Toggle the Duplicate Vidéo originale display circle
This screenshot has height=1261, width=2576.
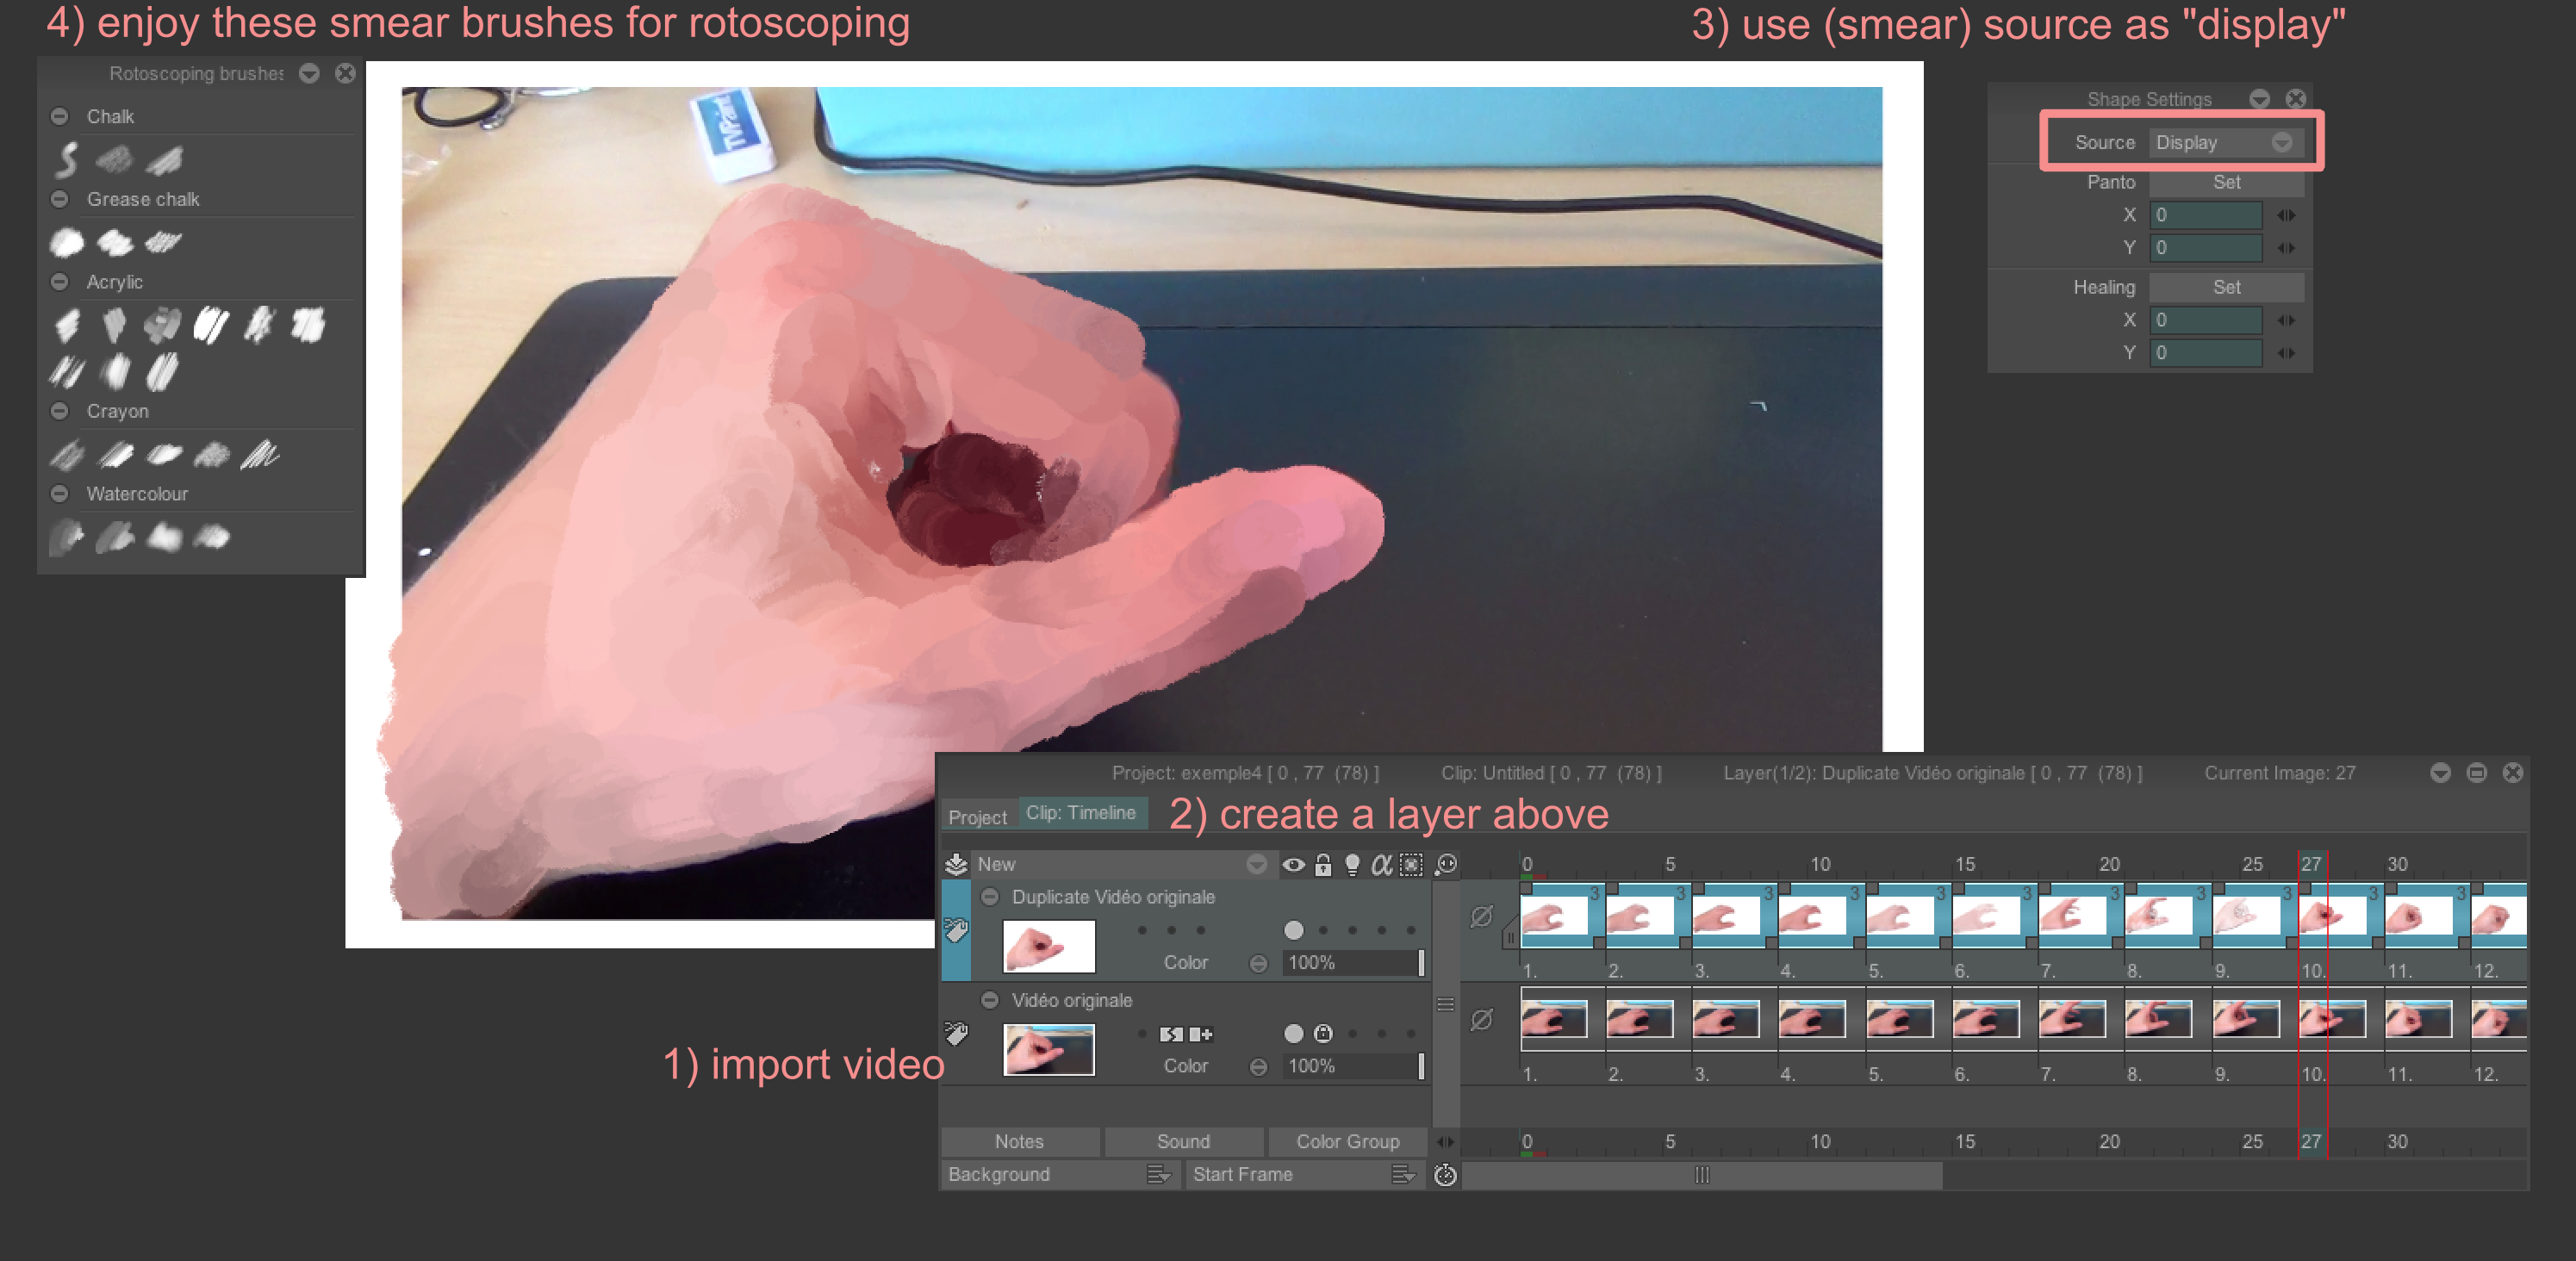coord(1293,930)
